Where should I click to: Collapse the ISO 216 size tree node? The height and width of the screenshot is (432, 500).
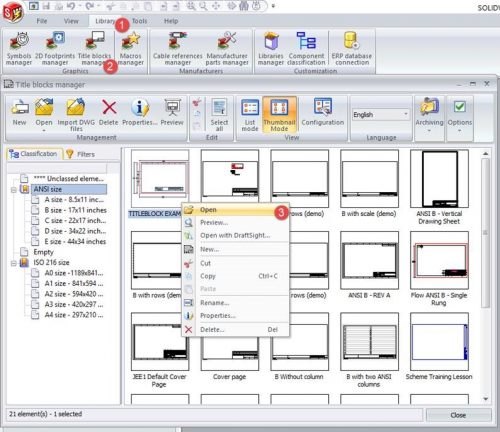click(14, 263)
